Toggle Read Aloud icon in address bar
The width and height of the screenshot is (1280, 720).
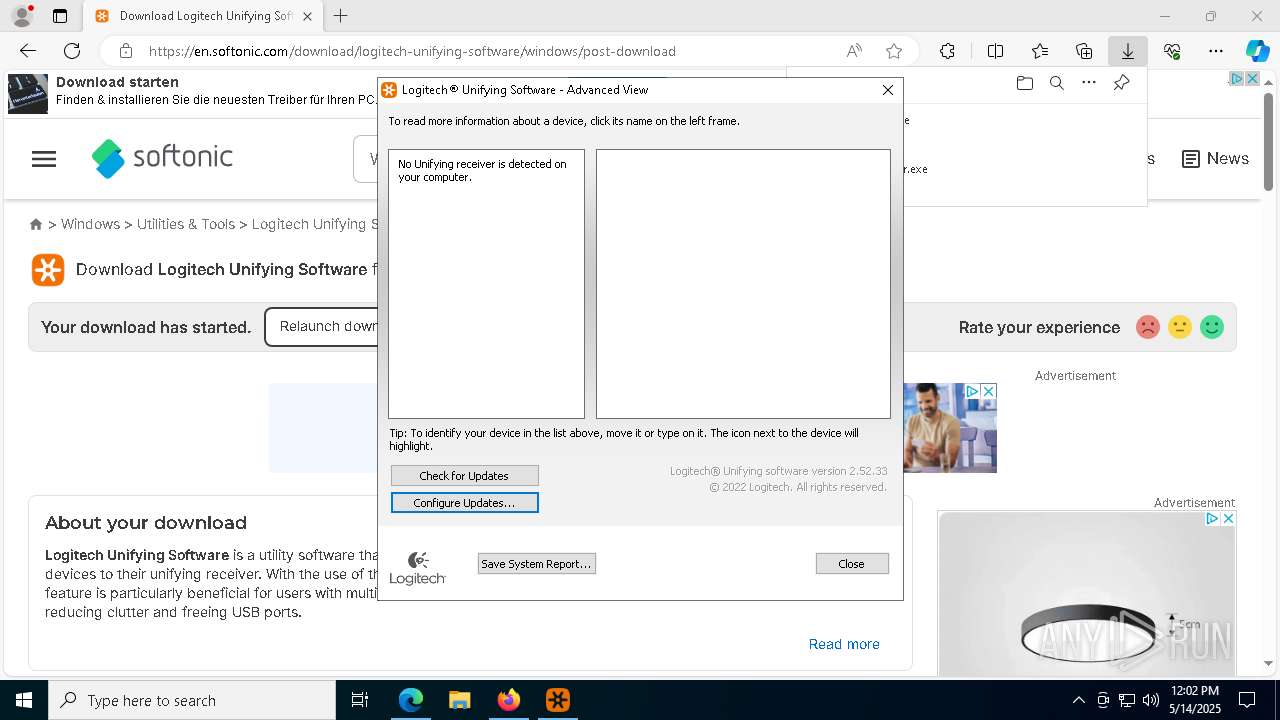[x=854, y=51]
